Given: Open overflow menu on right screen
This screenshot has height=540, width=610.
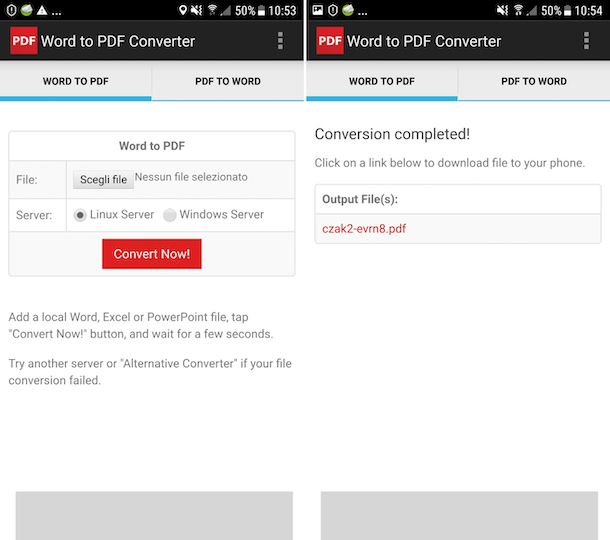Looking at the screenshot, I should pyautogui.click(x=586, y=41).
